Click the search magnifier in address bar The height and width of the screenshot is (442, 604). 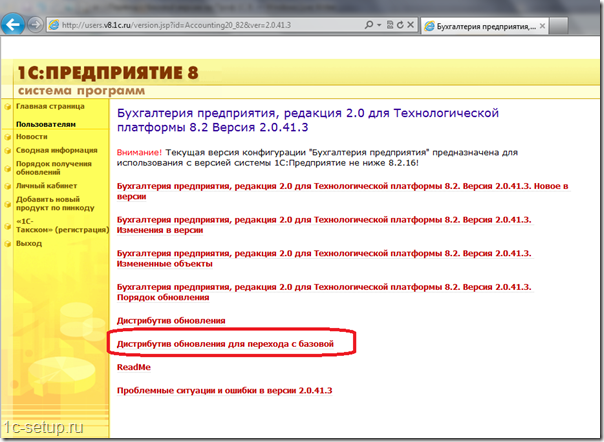(369, 25)
